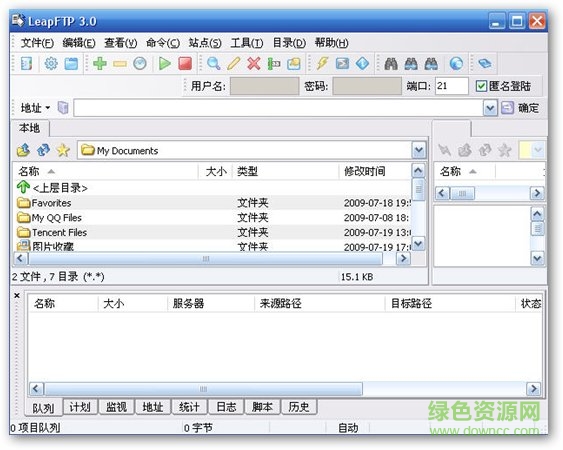Click the third binoculars icon

(x=431, y=64)
